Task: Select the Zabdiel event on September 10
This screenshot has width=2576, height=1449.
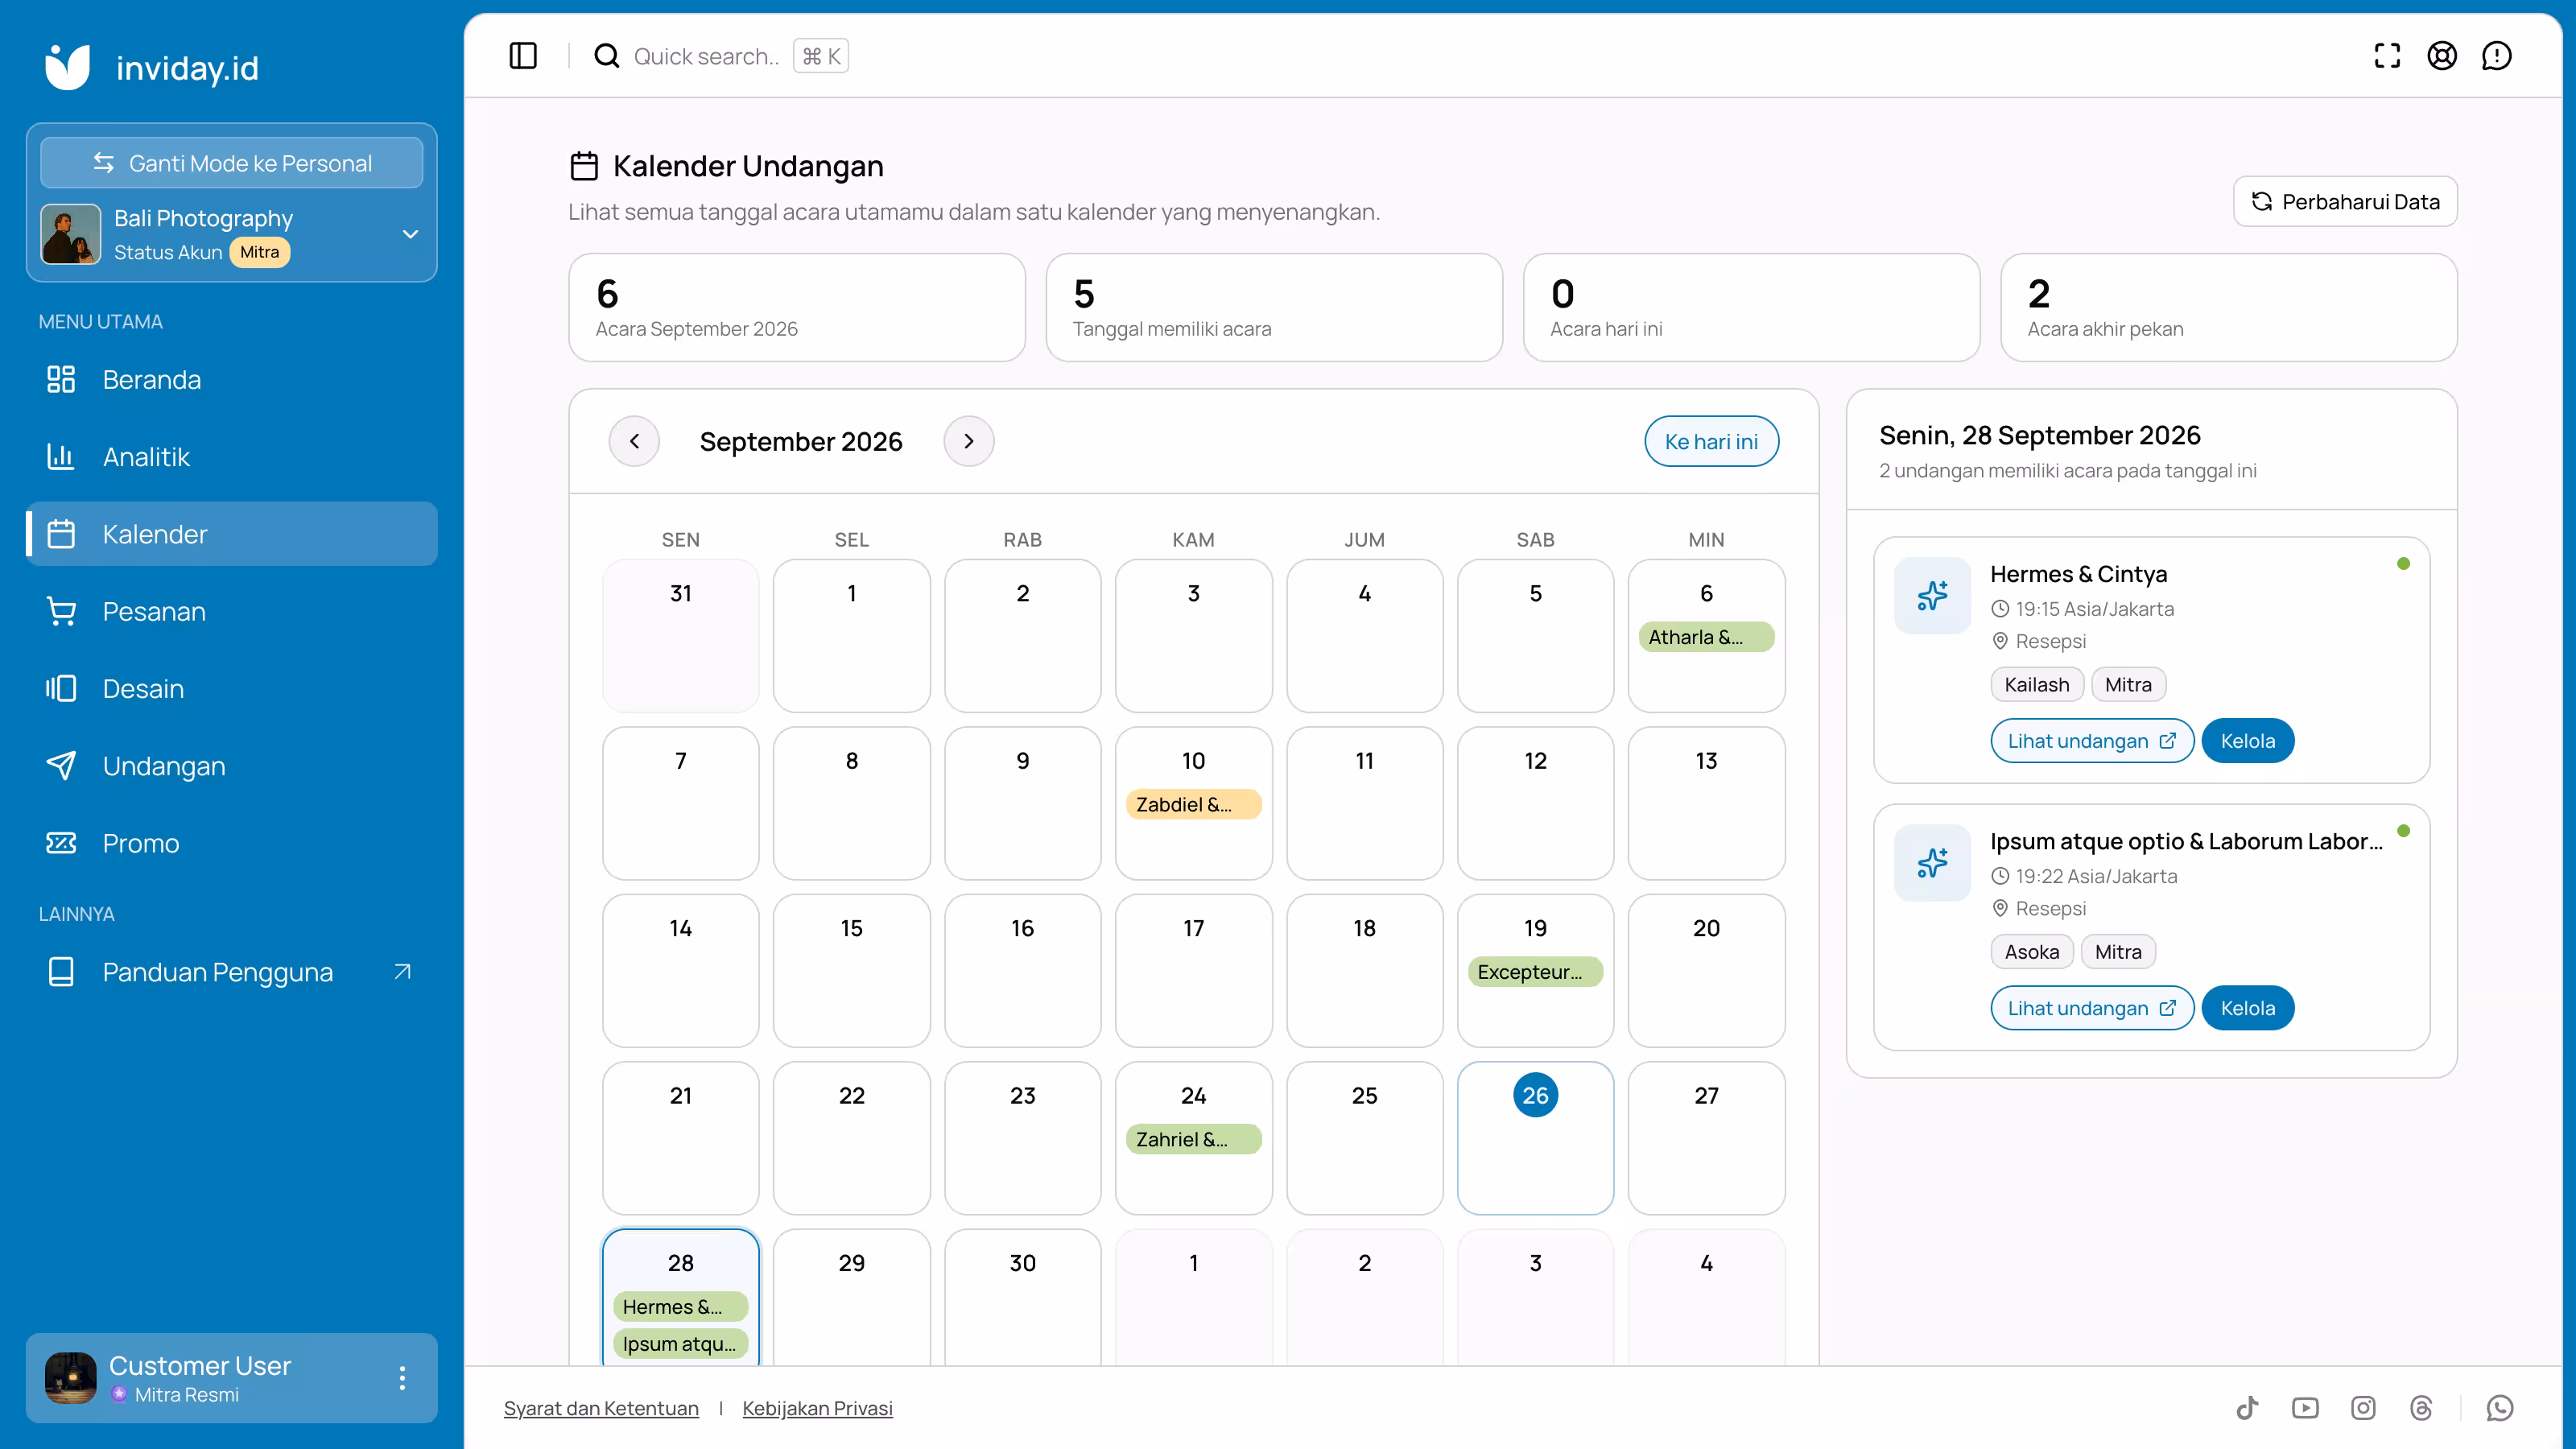Action: coord(1193,804)
